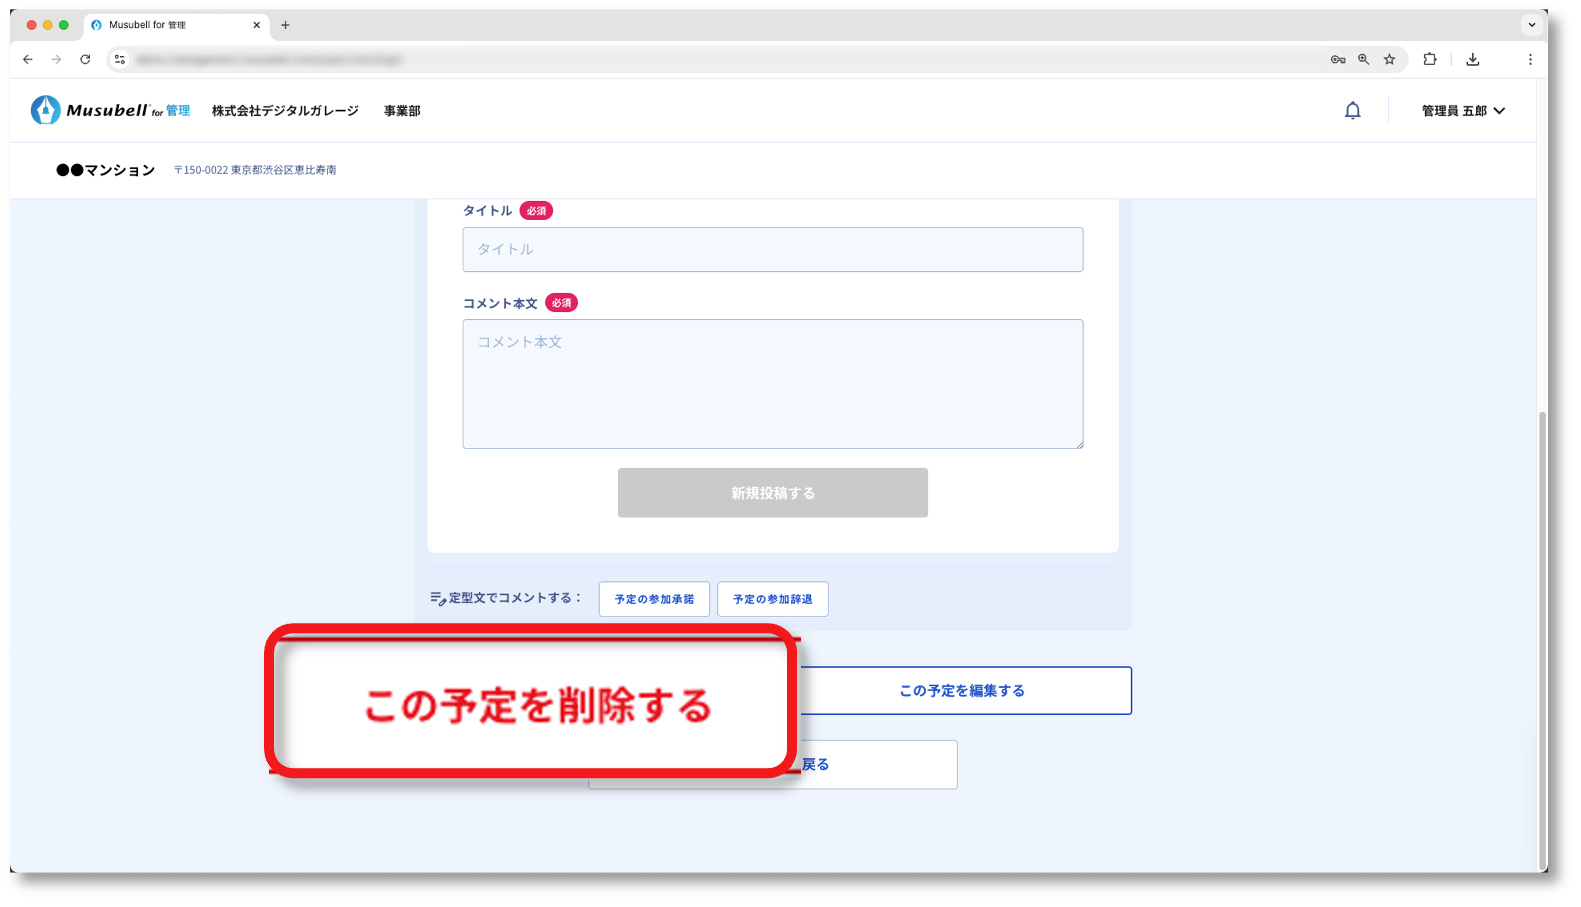Image resolution: width=1581 pixels, height=907 pixels.
Task: Click the Musubell logo icon
Action: click(45, 110)
